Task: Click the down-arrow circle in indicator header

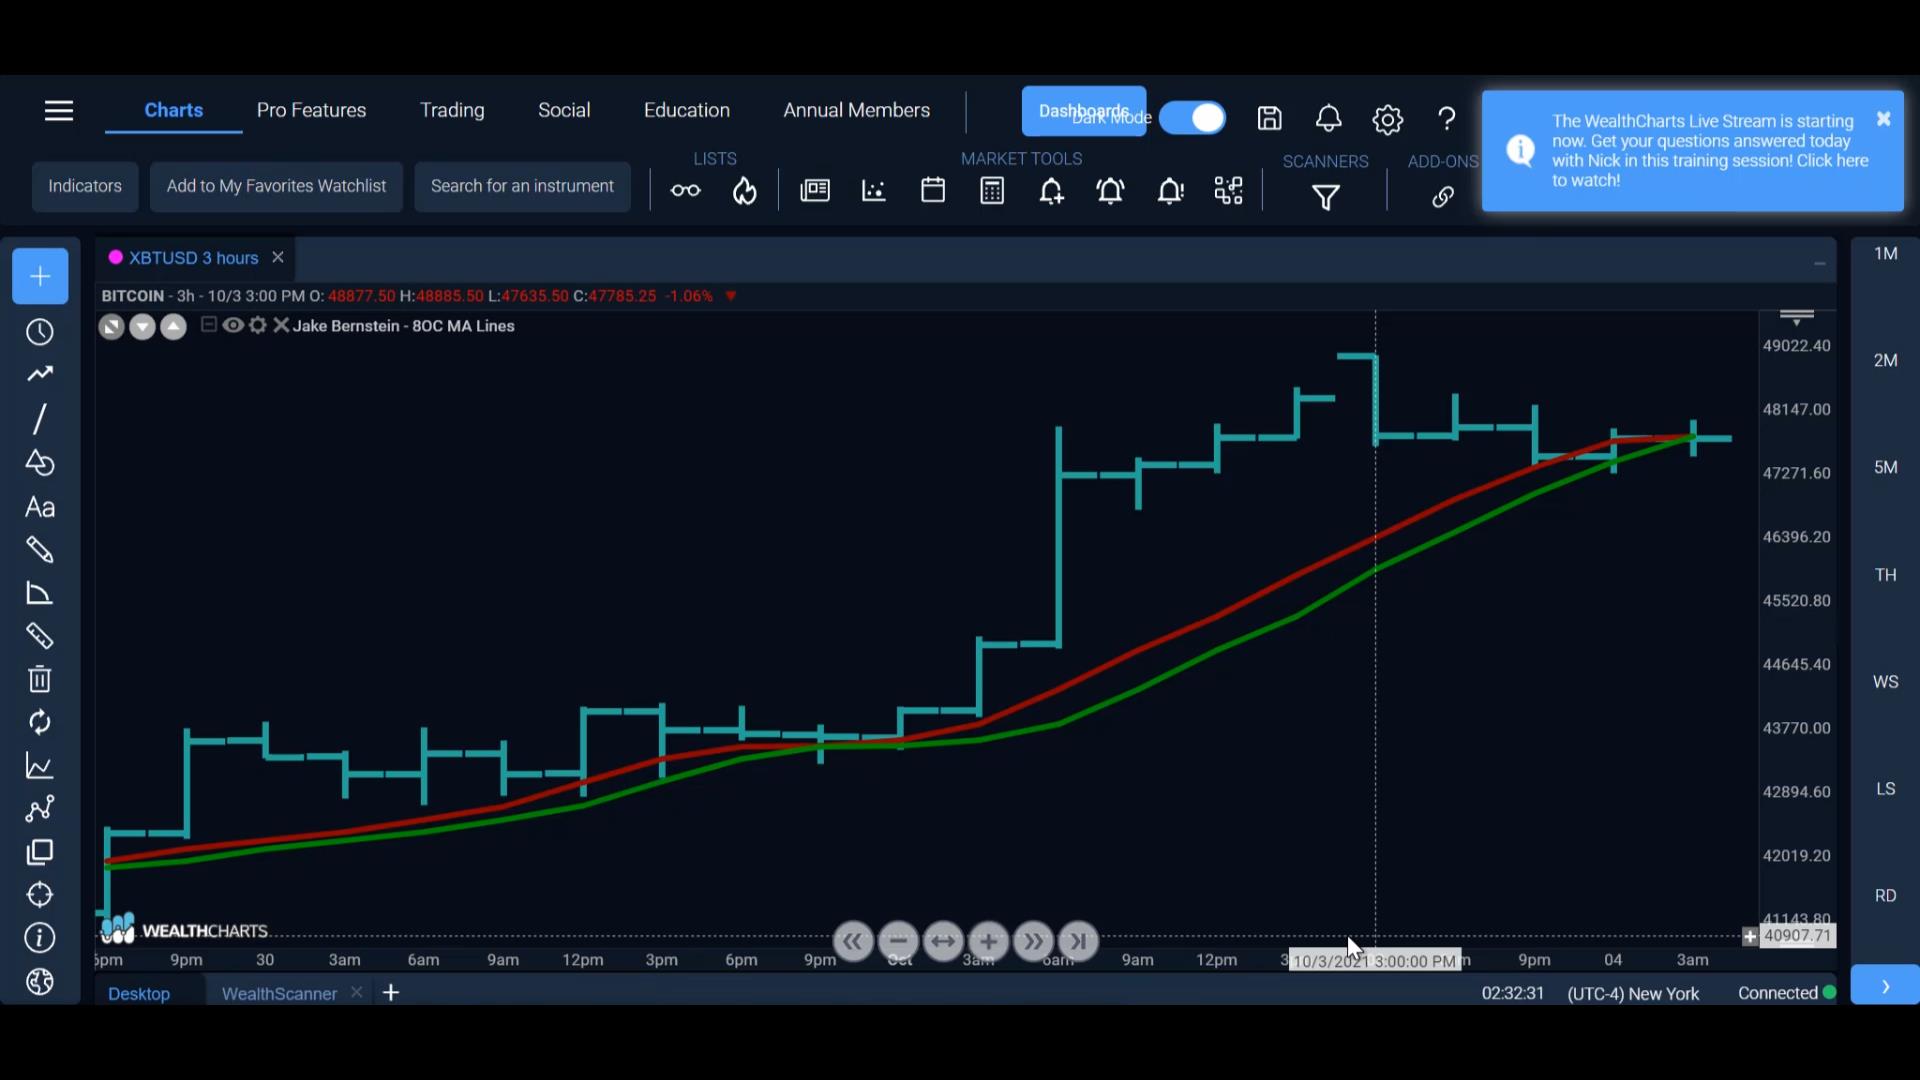Action: point(143,327)
